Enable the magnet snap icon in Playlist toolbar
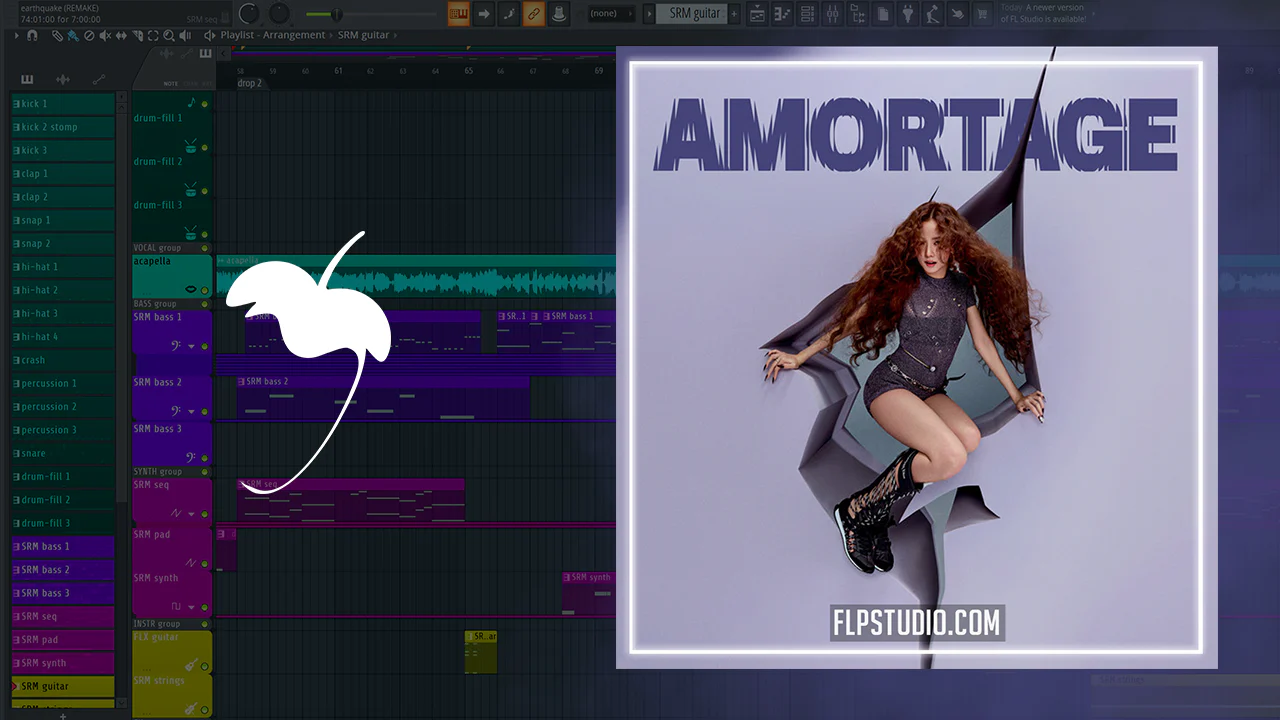The image size is (1280, 720). click(x=32, y=35)
